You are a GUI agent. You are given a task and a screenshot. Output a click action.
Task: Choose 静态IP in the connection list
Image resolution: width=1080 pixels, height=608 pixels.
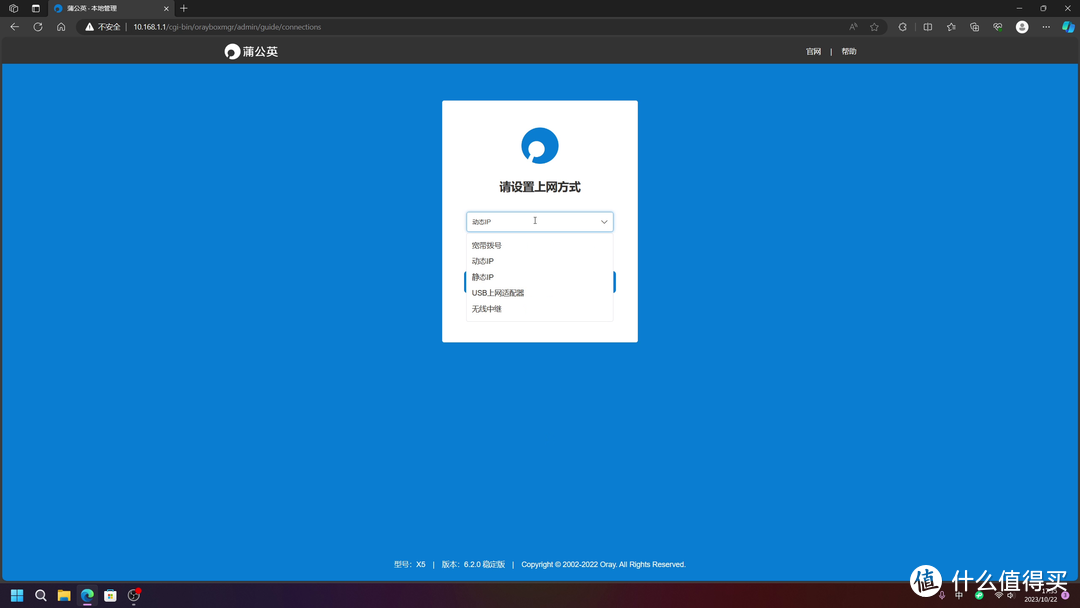(483, 277)
